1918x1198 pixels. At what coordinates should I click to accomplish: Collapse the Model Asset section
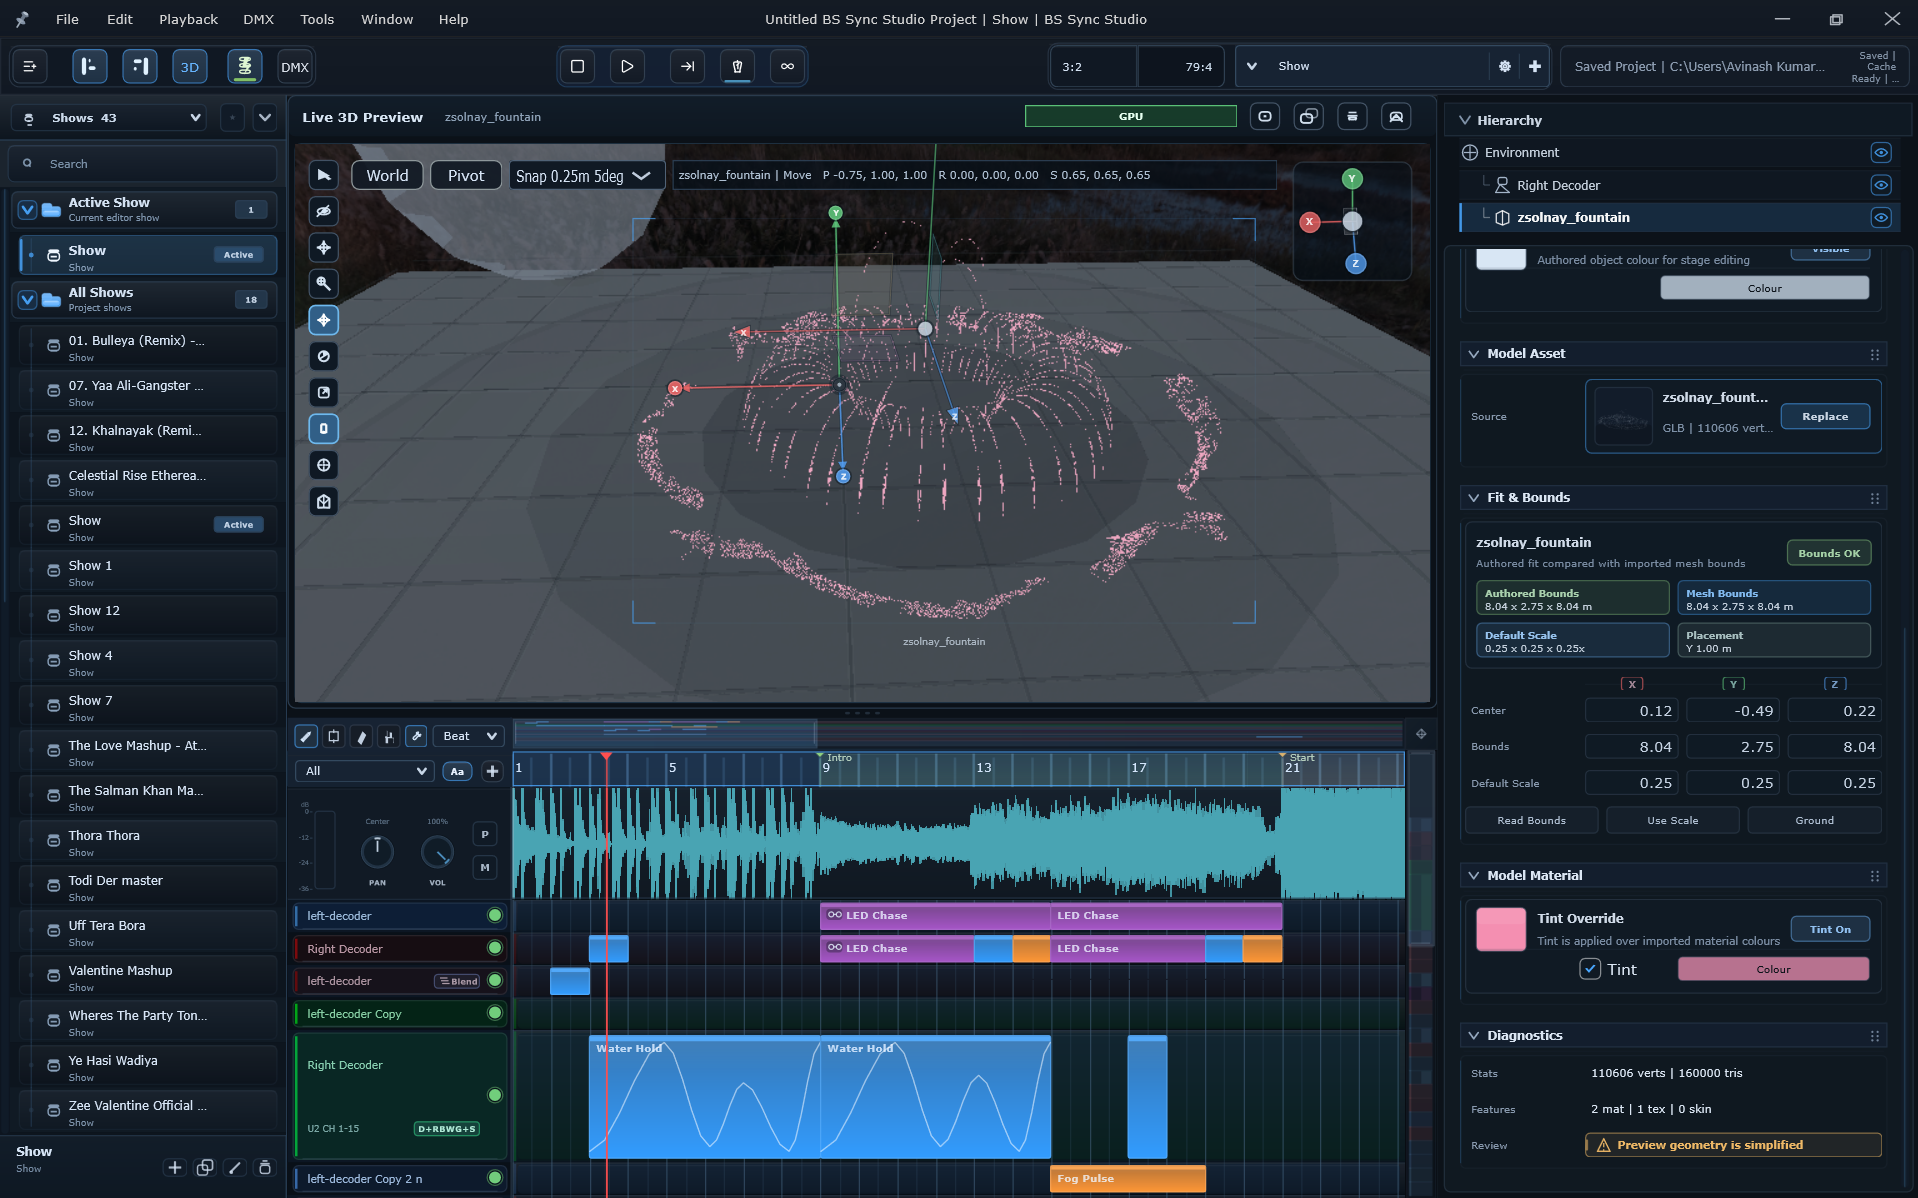1473,353
